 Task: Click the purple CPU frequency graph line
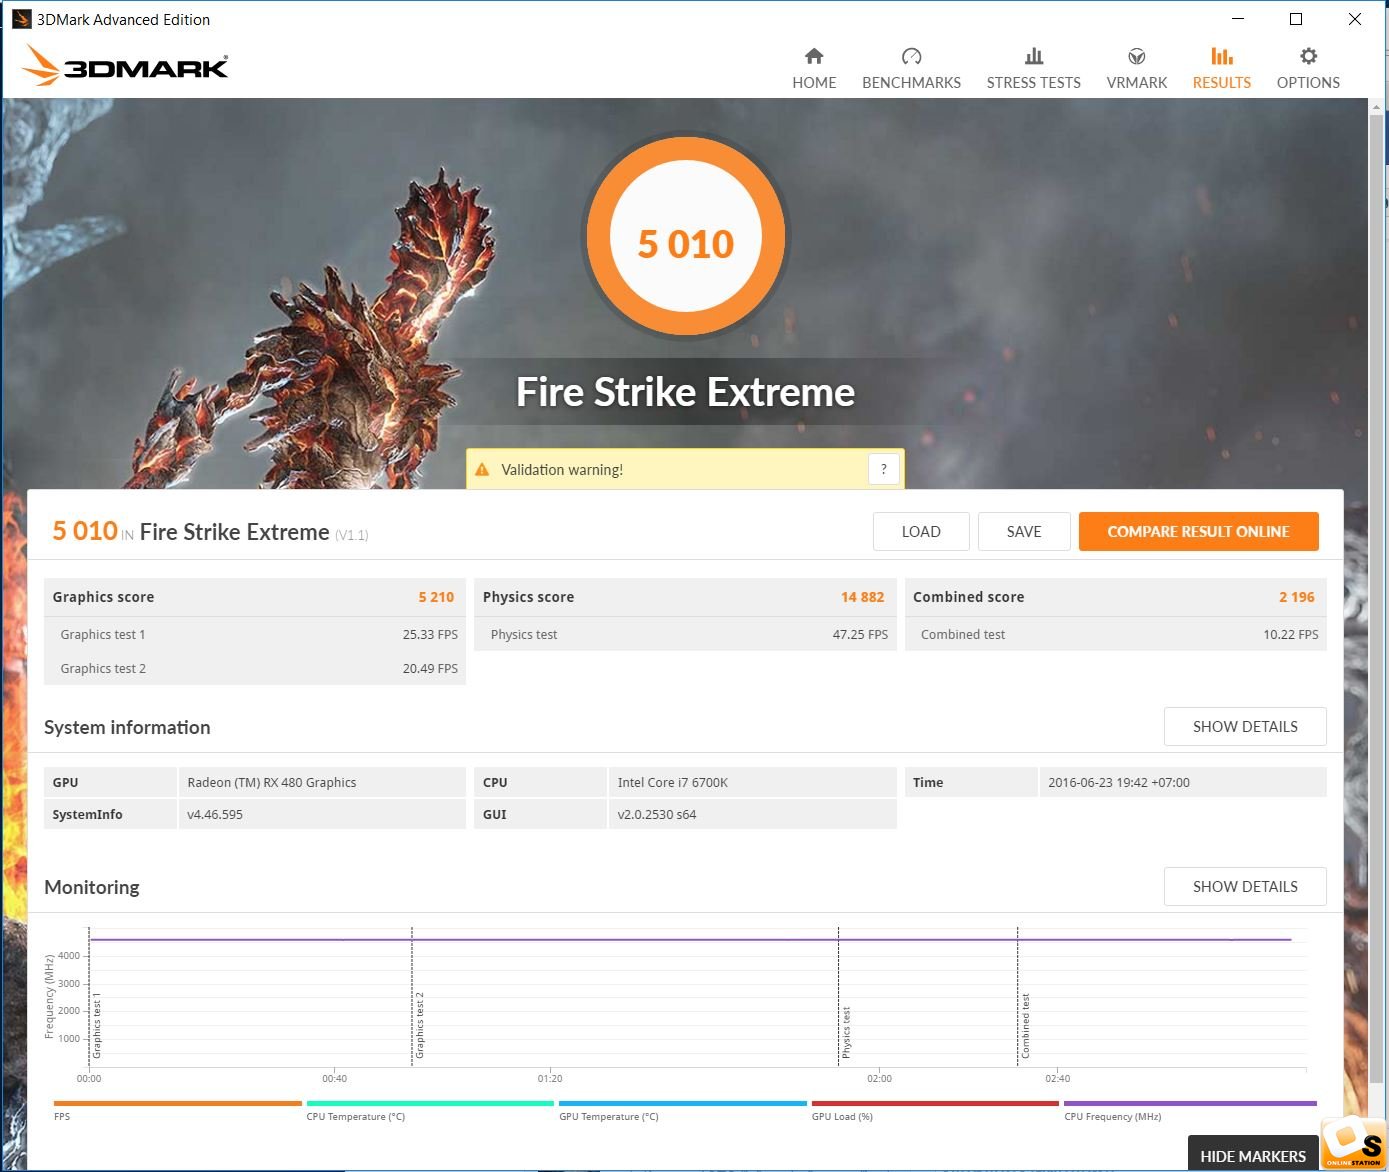point(690,939)
